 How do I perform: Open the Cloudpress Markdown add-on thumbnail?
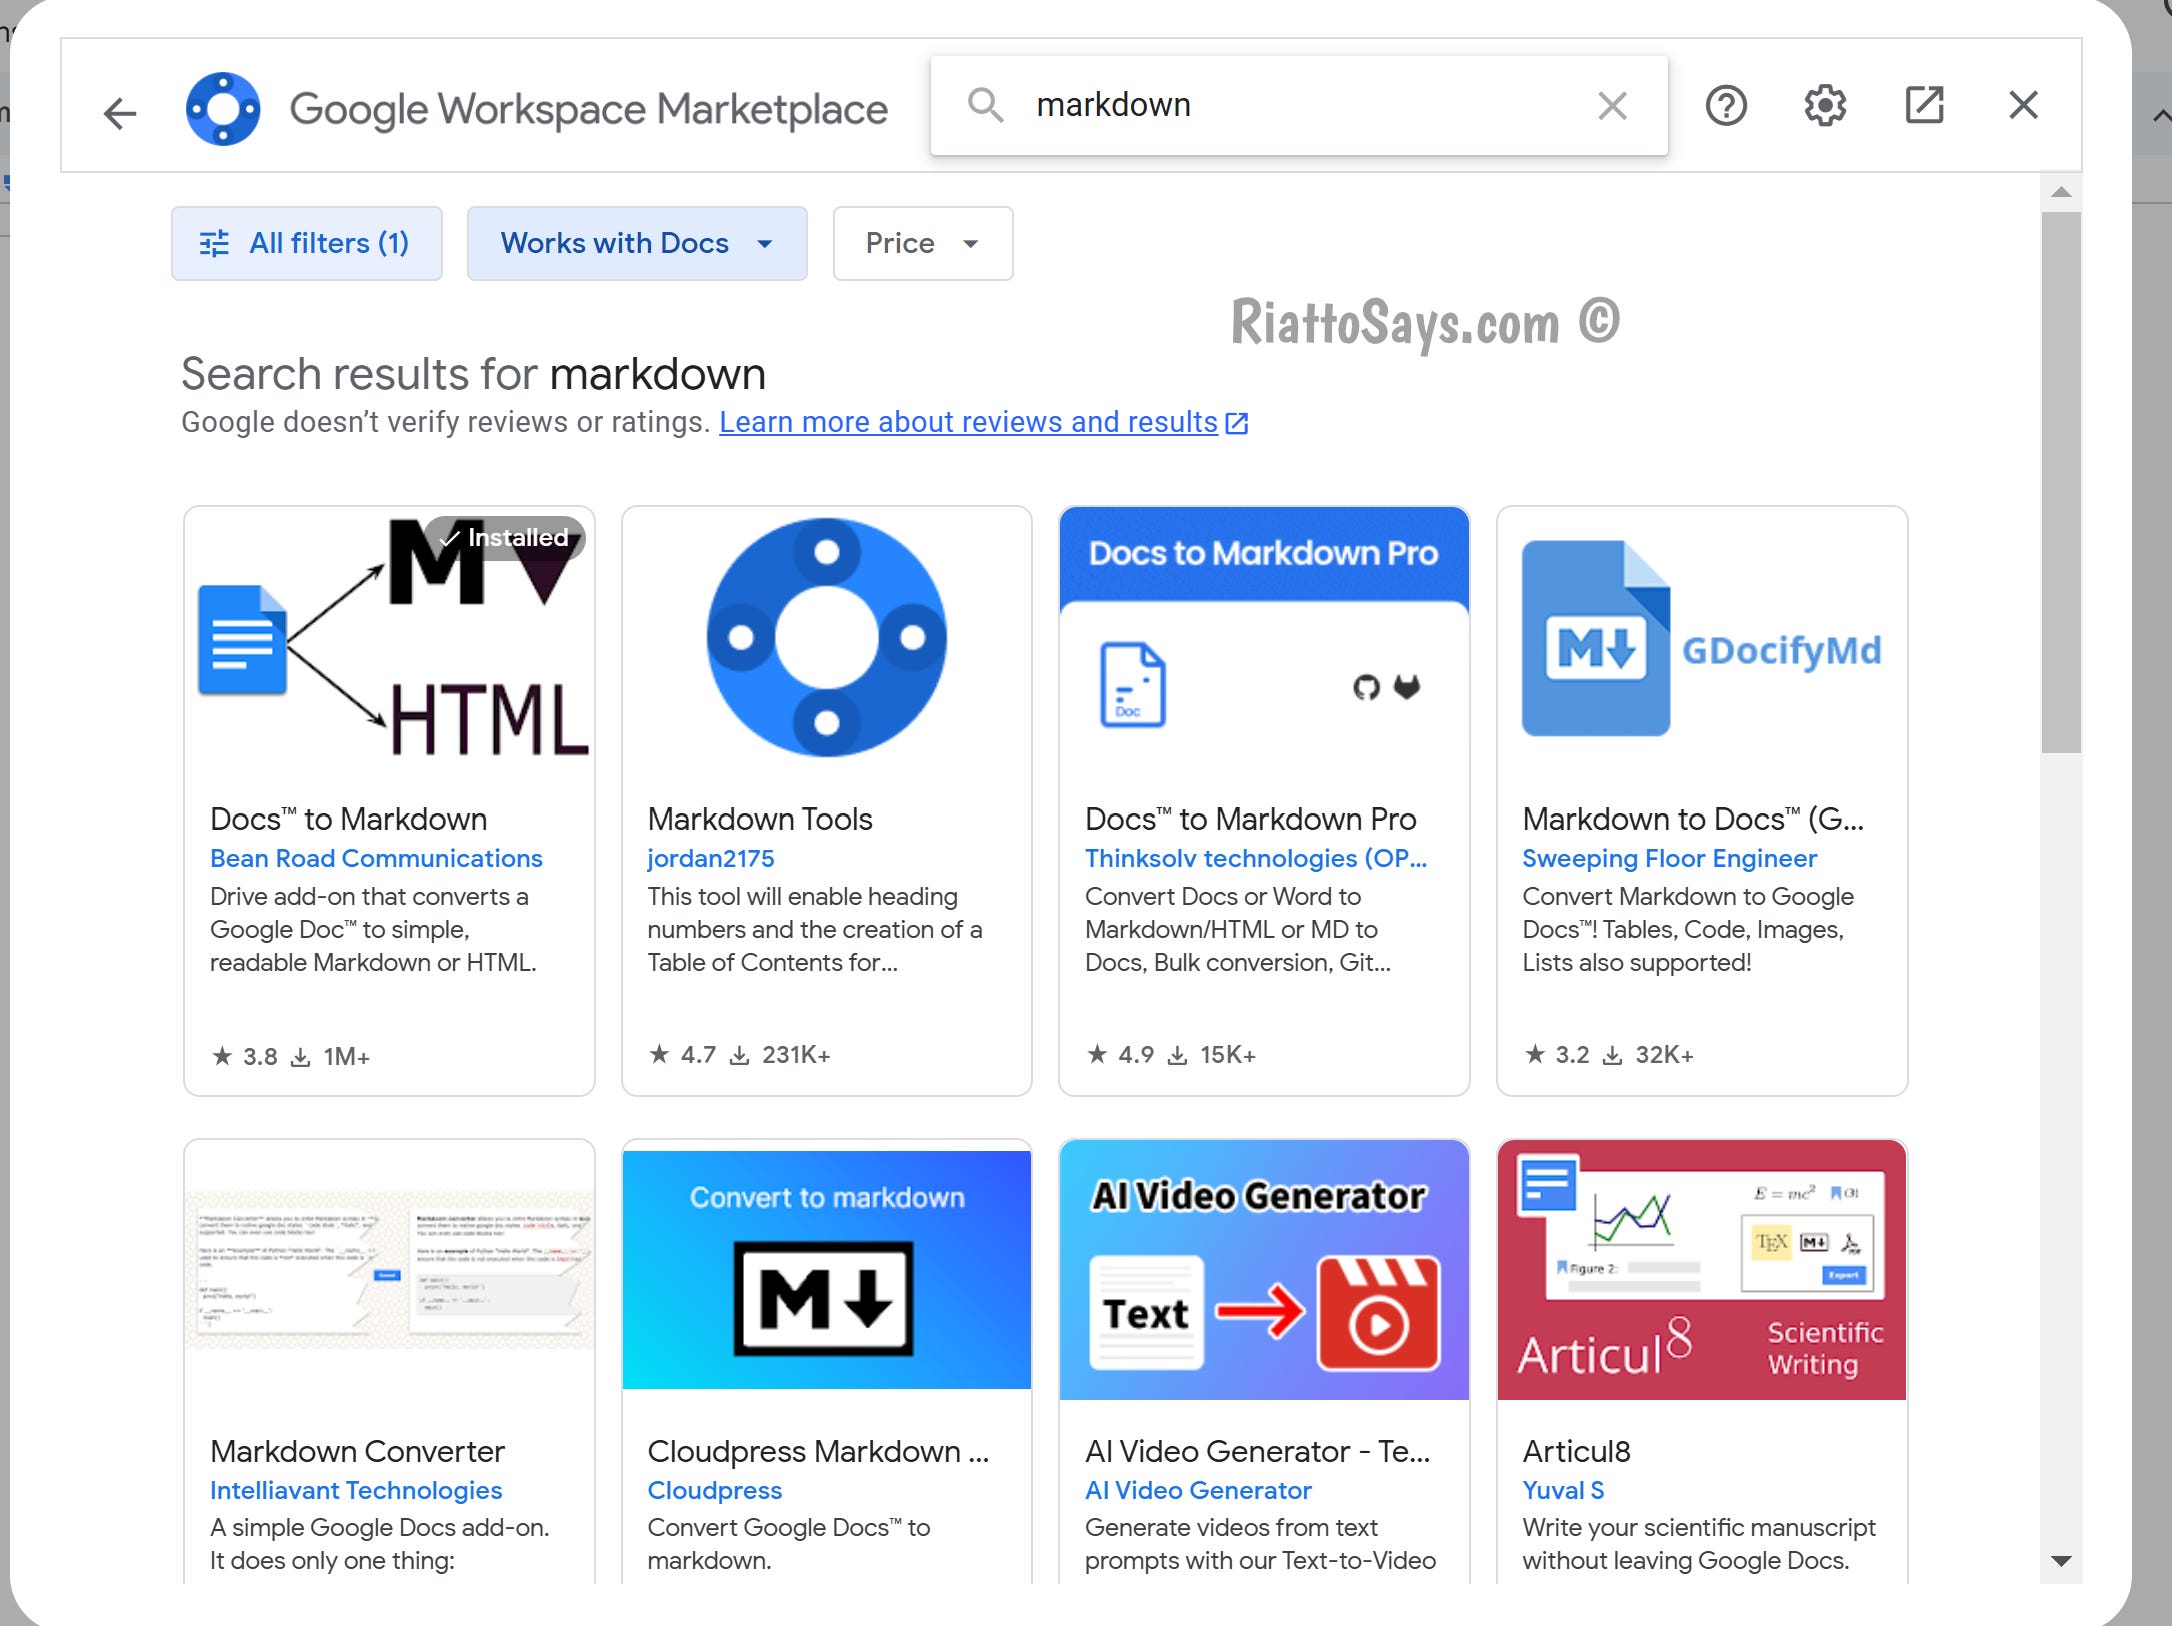coord(826,1270)
